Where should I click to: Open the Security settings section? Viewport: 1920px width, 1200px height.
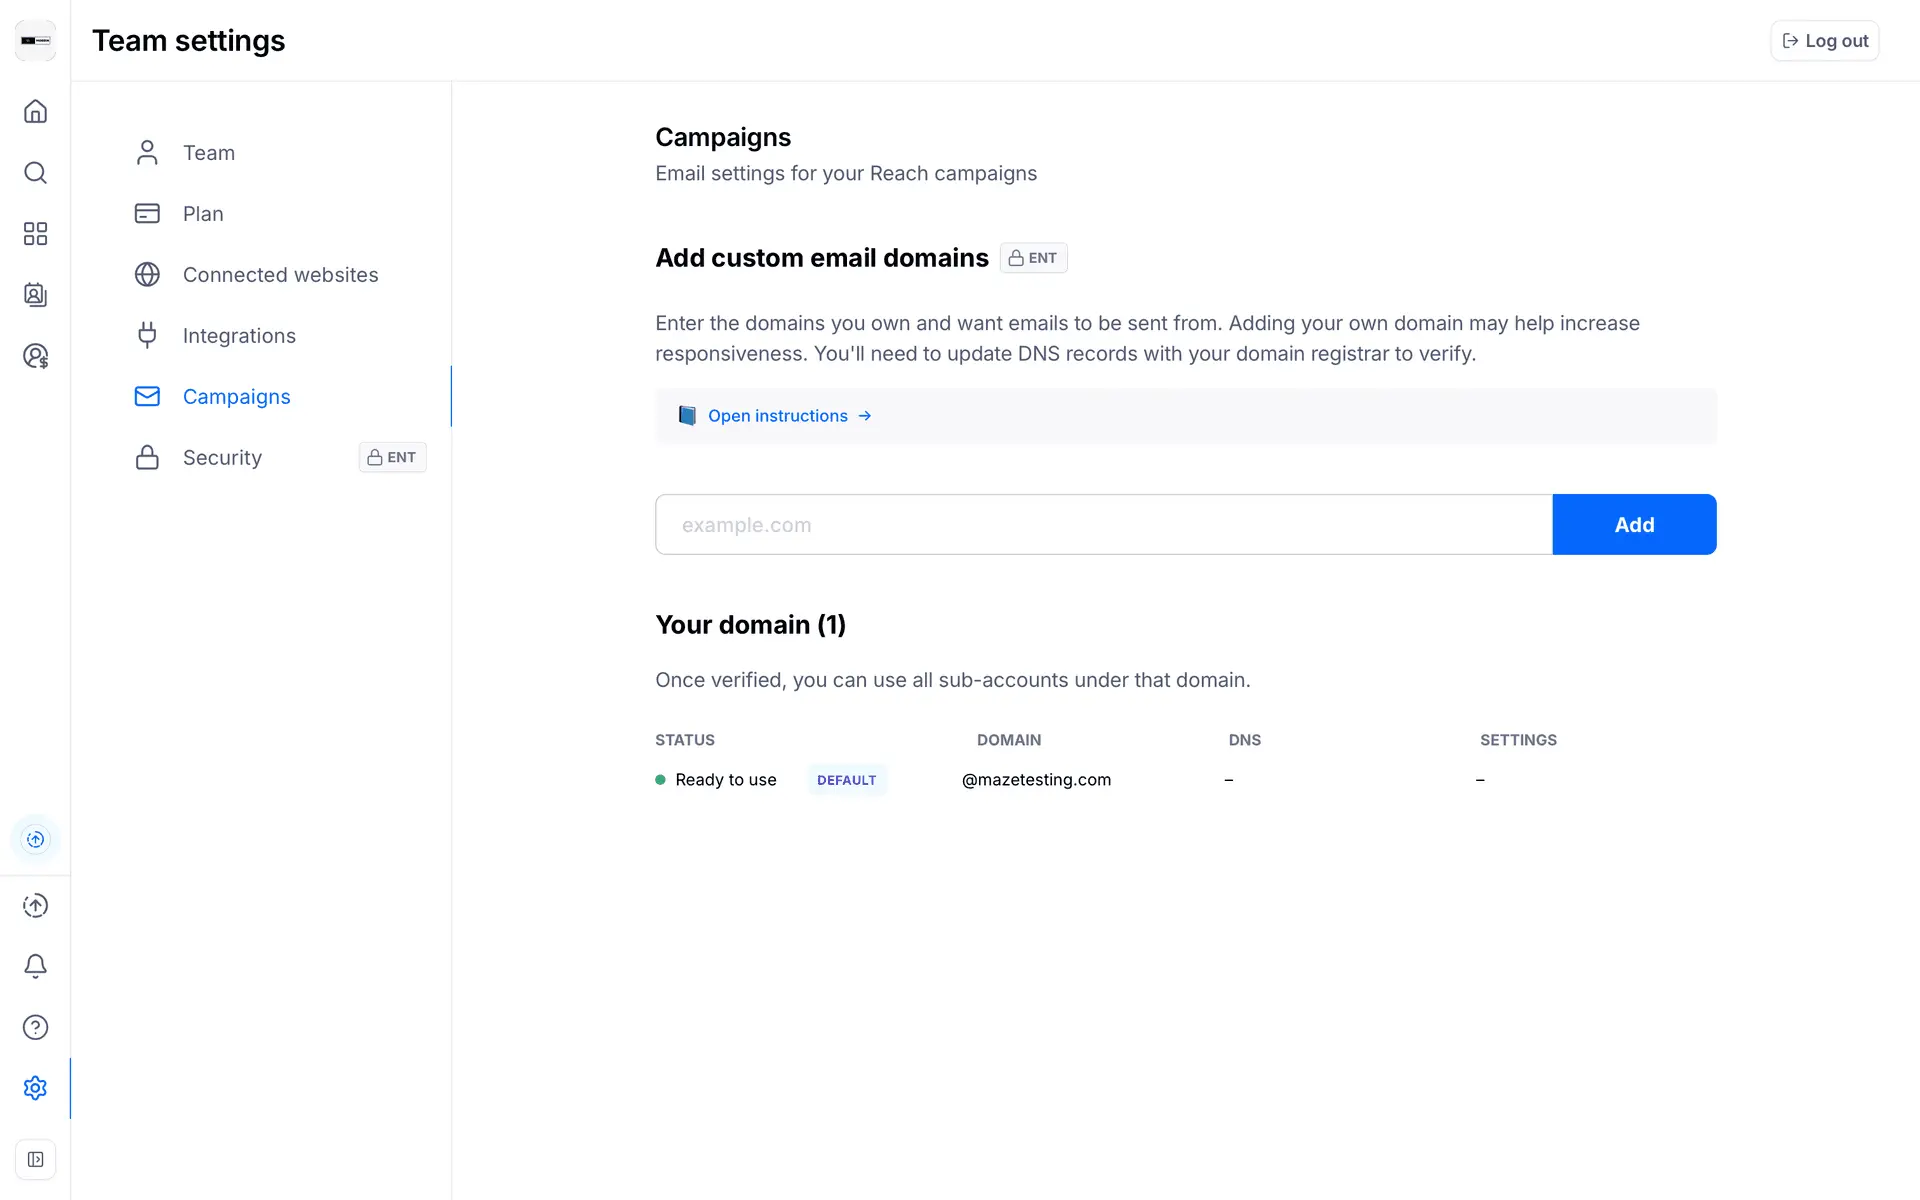coord(222,458)
